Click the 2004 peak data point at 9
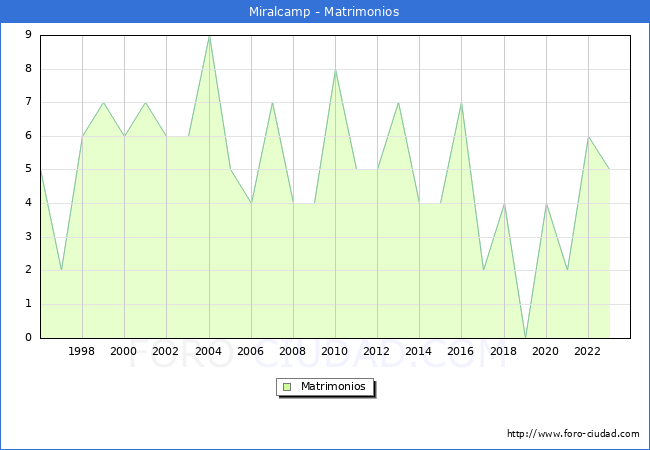The image size is (650, 450). [209, 36]
